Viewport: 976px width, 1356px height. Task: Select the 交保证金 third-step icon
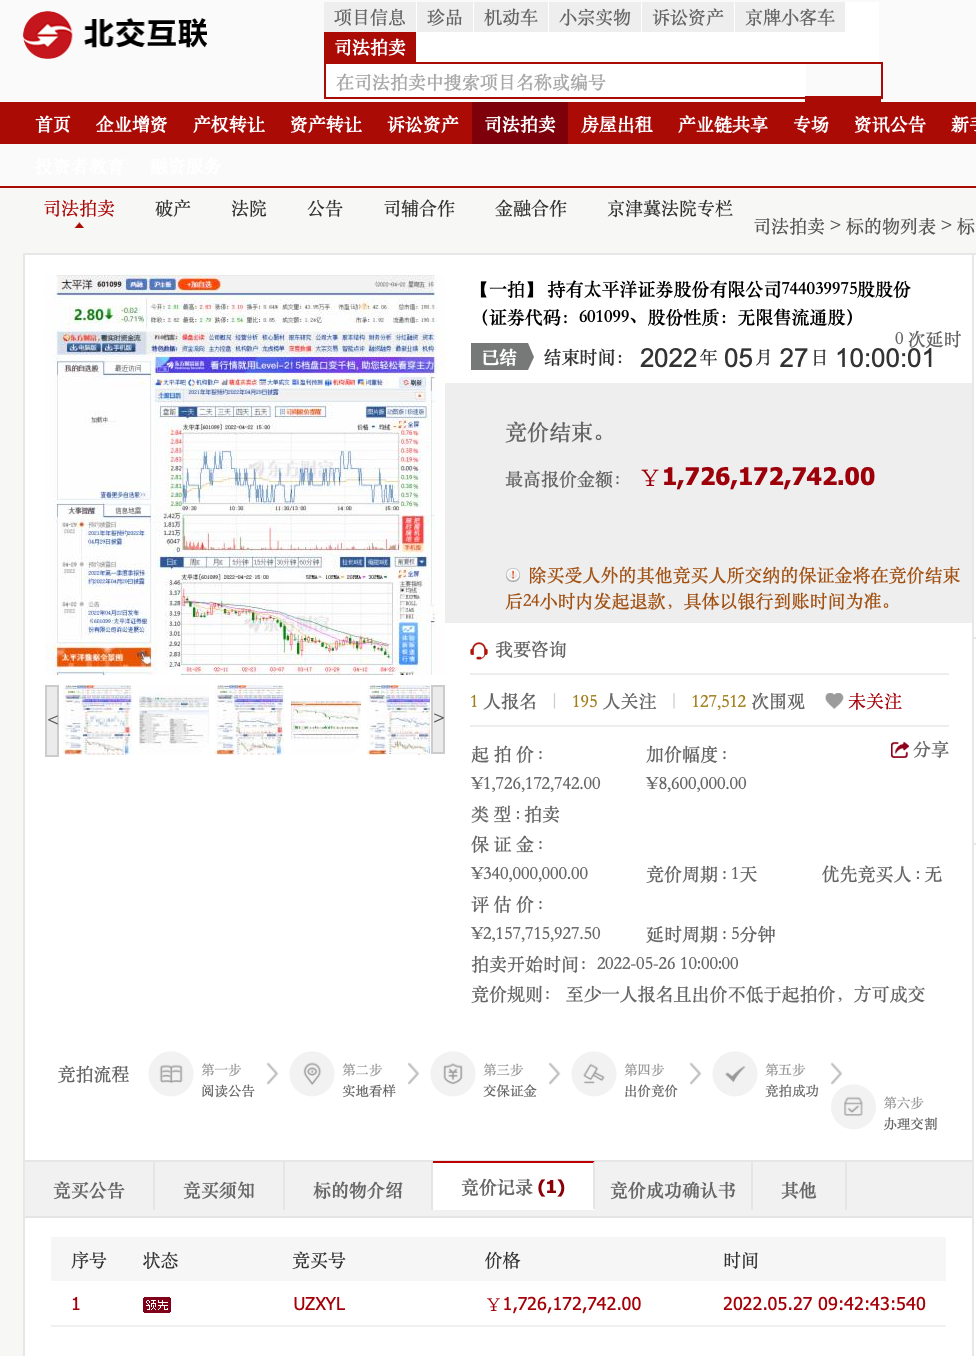click(x=452, y=1073)
